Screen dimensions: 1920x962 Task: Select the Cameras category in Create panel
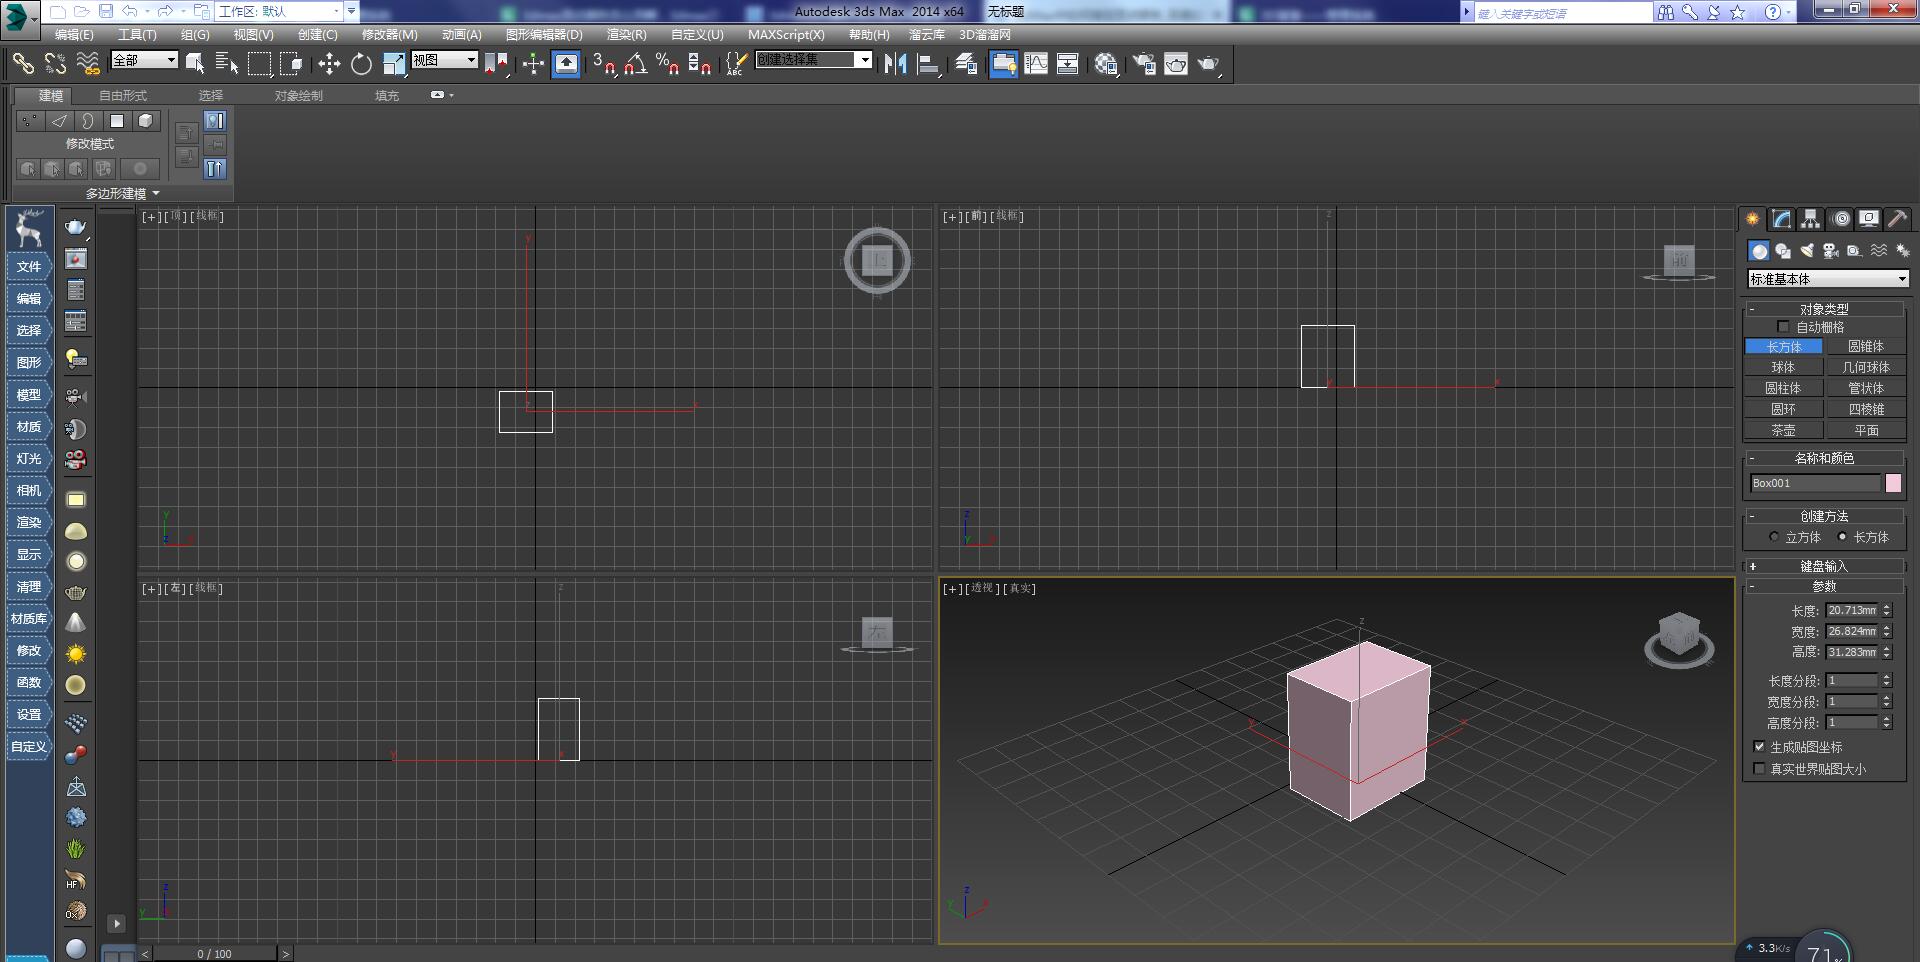[x=1831, y=251]
